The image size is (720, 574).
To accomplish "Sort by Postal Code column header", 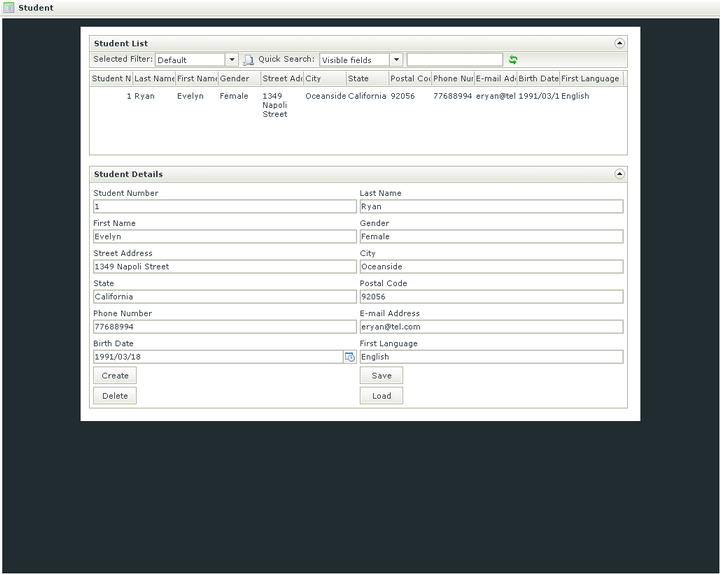I will (x=410, y=79).
